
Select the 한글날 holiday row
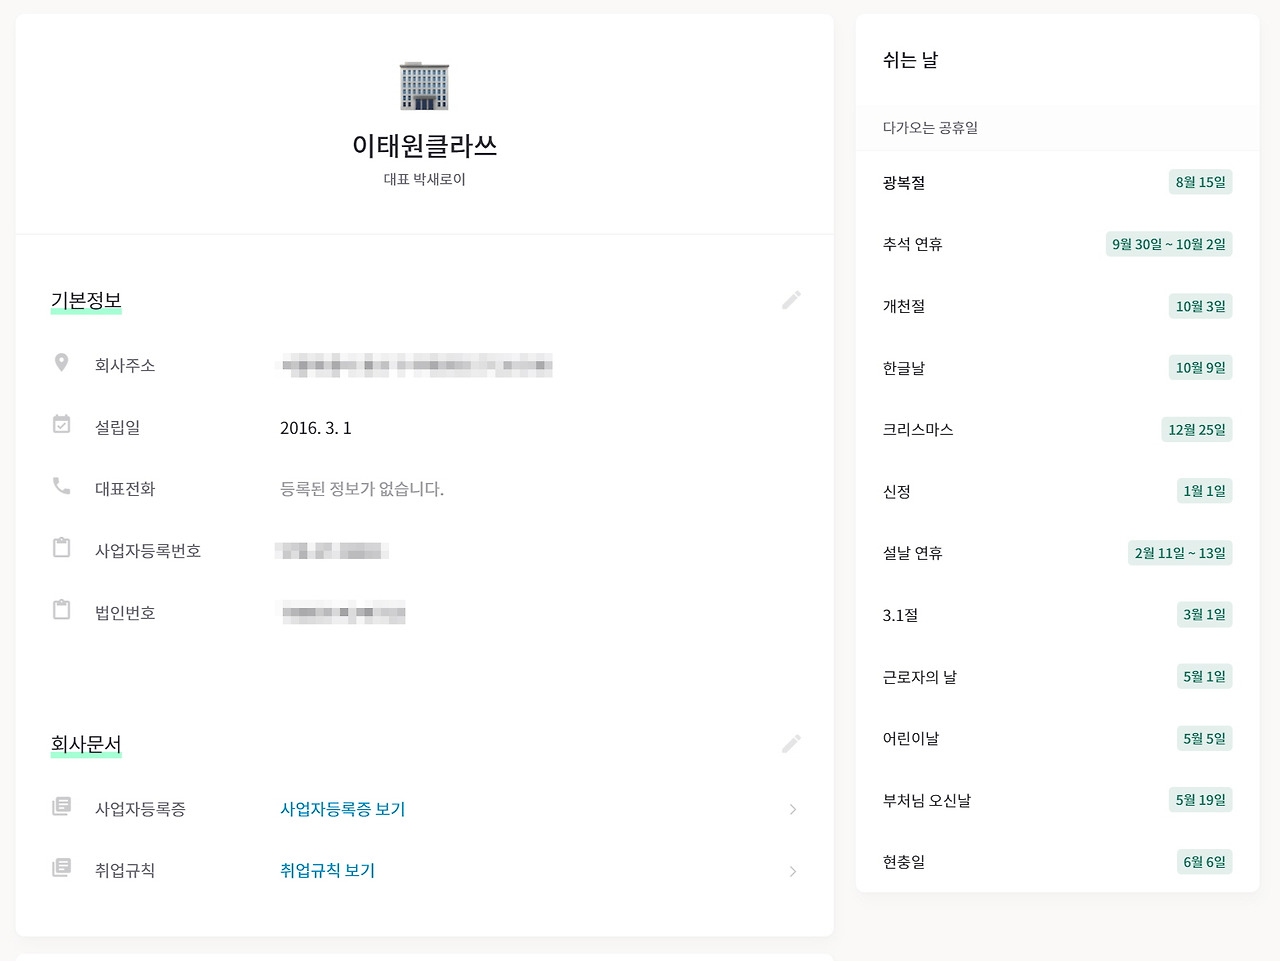[x=1057, y=368]
